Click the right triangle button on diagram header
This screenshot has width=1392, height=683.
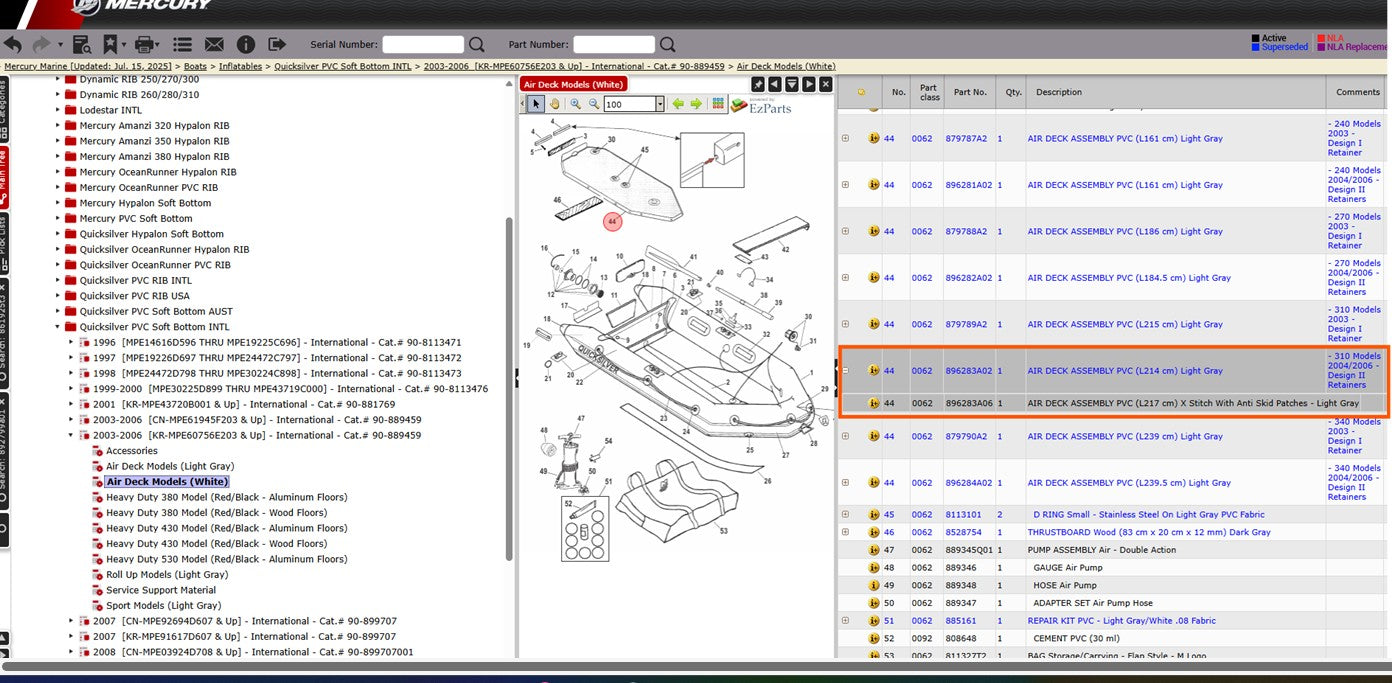pyautogui.click(x=809, y=85)
